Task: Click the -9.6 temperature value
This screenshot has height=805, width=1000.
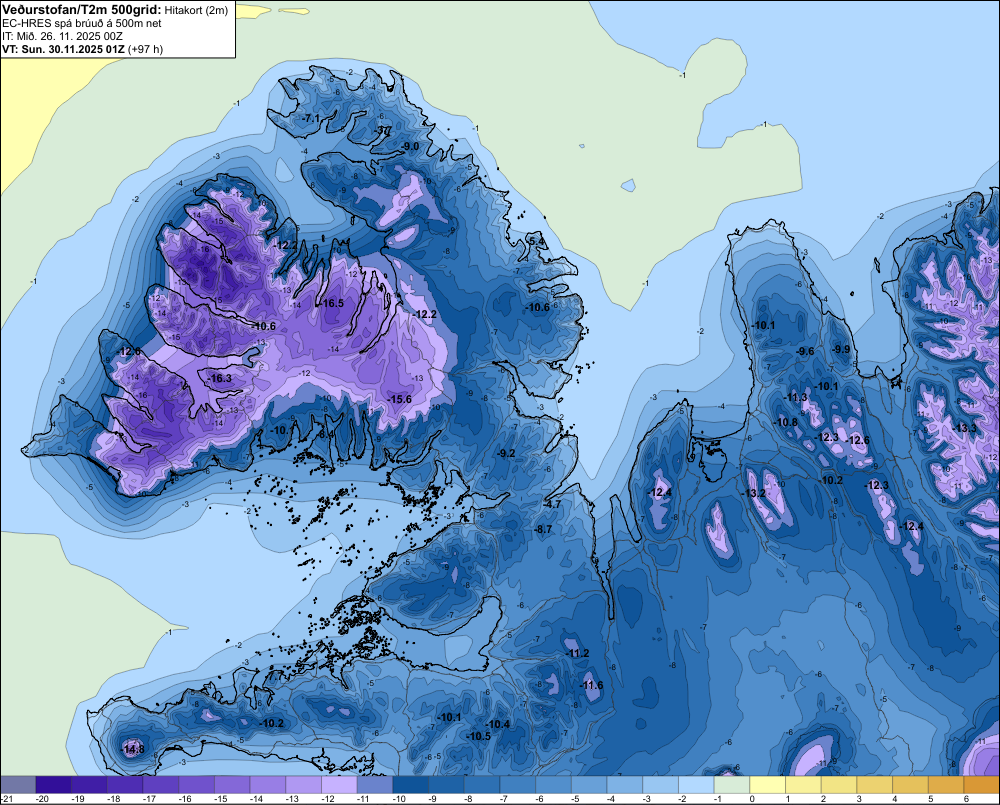Action: [806, 351]
